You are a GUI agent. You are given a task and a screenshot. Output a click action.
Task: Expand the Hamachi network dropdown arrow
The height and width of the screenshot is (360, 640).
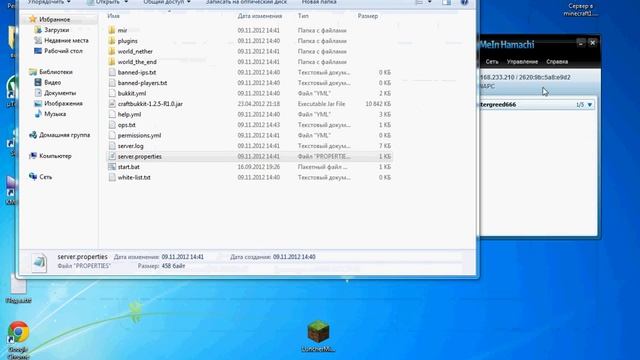pyautogui.click(x=590, y=105)
